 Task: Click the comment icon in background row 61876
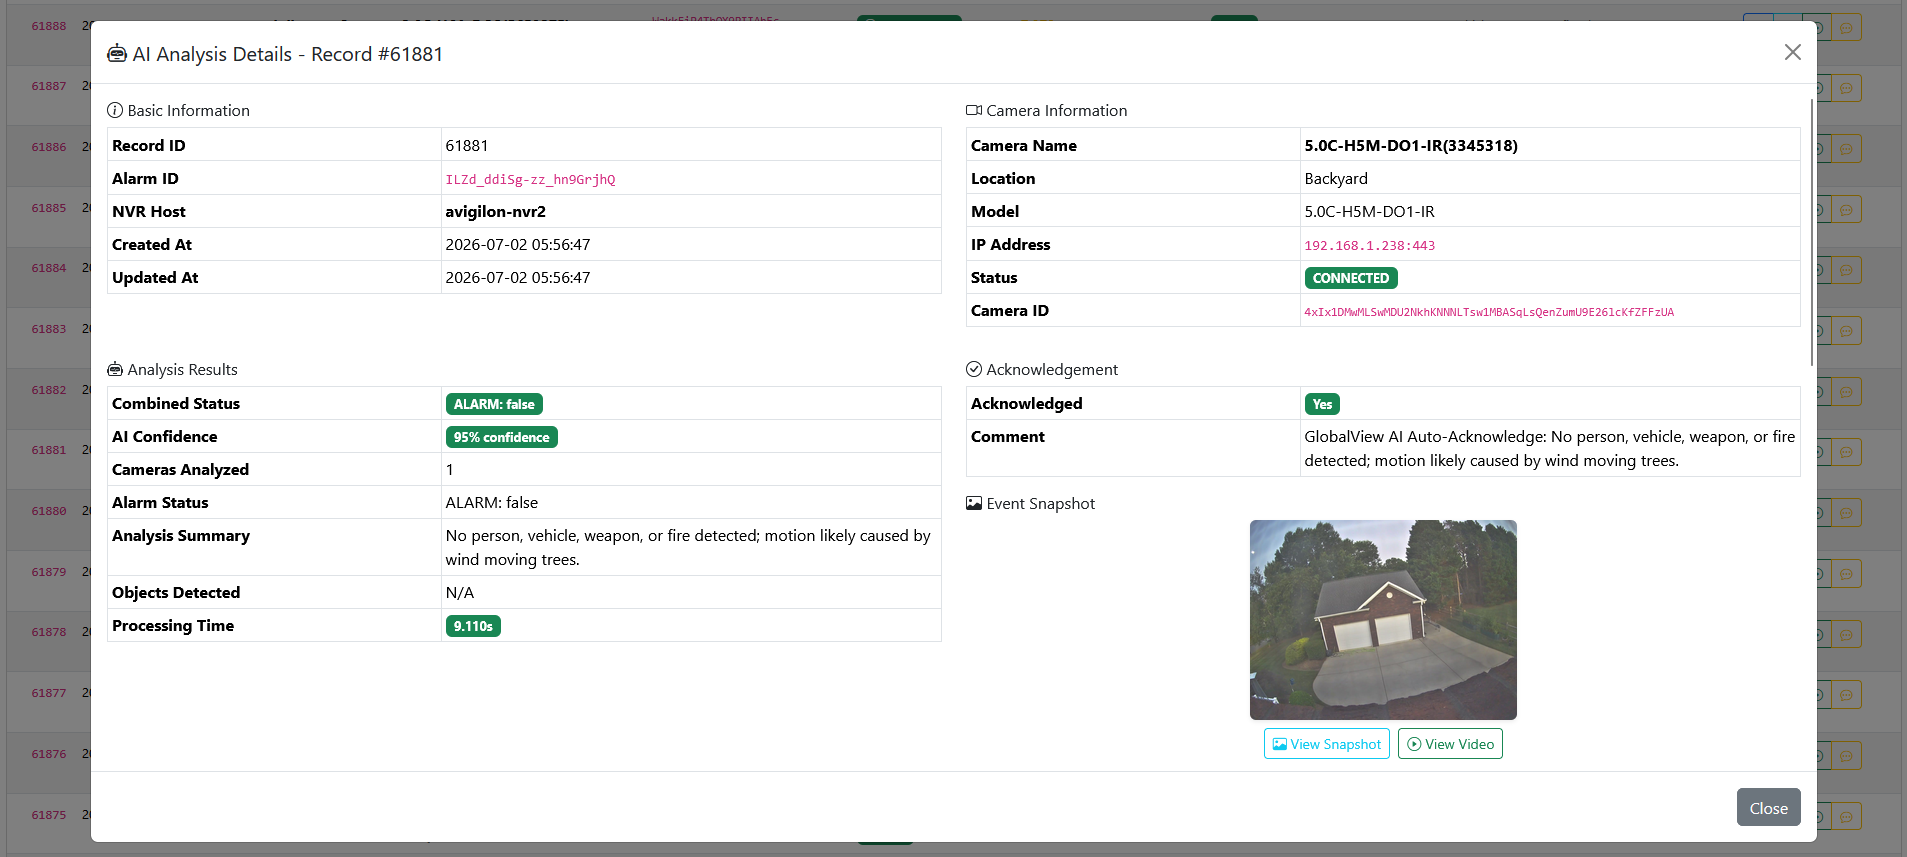point(1846,756)
